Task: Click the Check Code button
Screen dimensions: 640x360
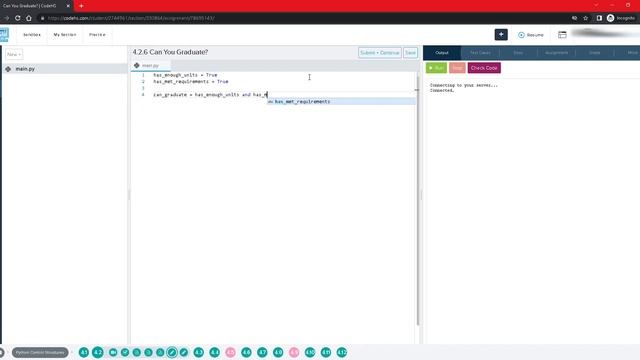Action: (x=484, y=68)
